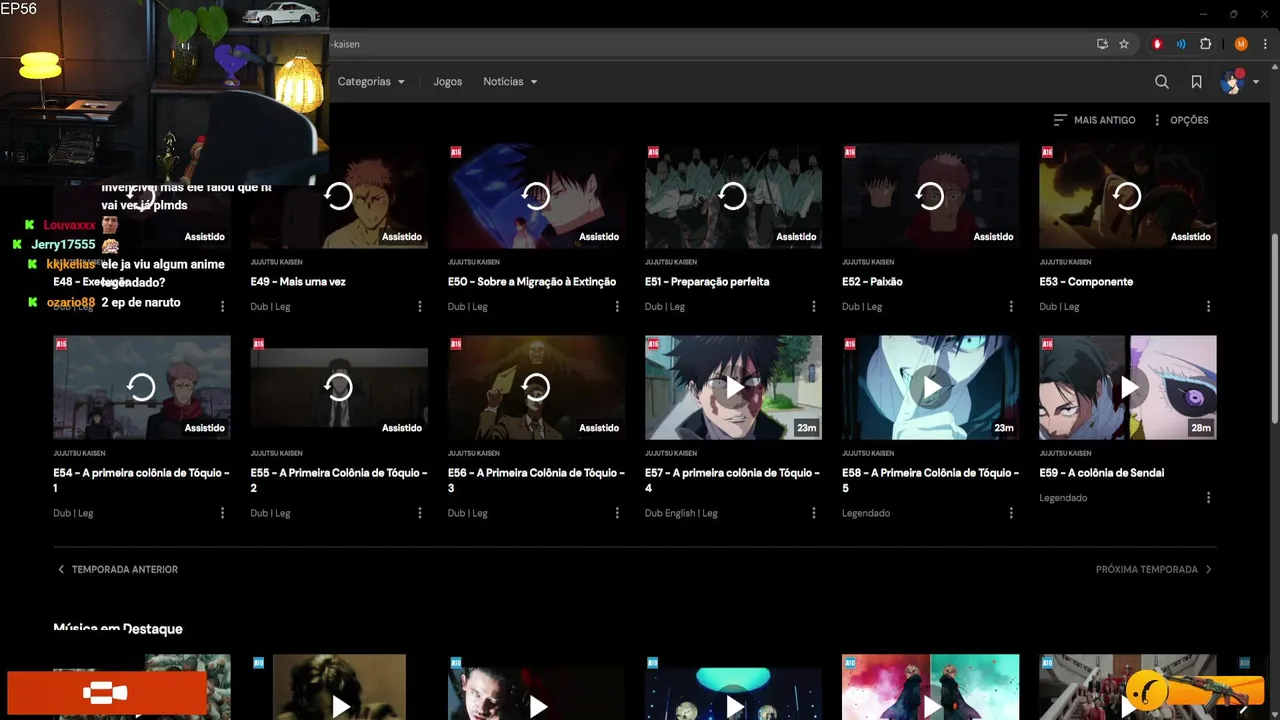Open the blue moon stage music thumbnail

[733, 687]
